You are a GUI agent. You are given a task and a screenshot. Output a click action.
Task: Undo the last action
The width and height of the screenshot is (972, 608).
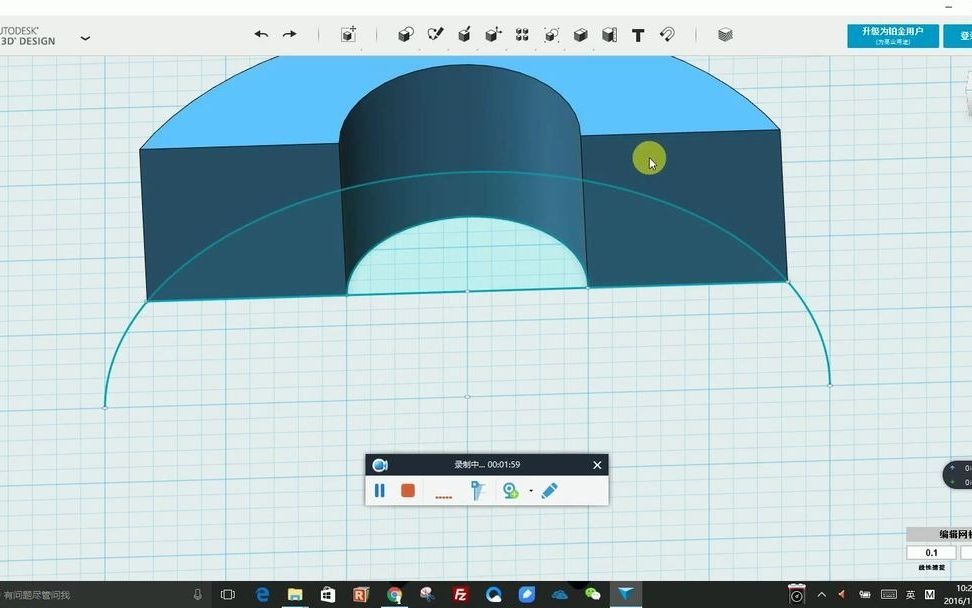(261, 34)
